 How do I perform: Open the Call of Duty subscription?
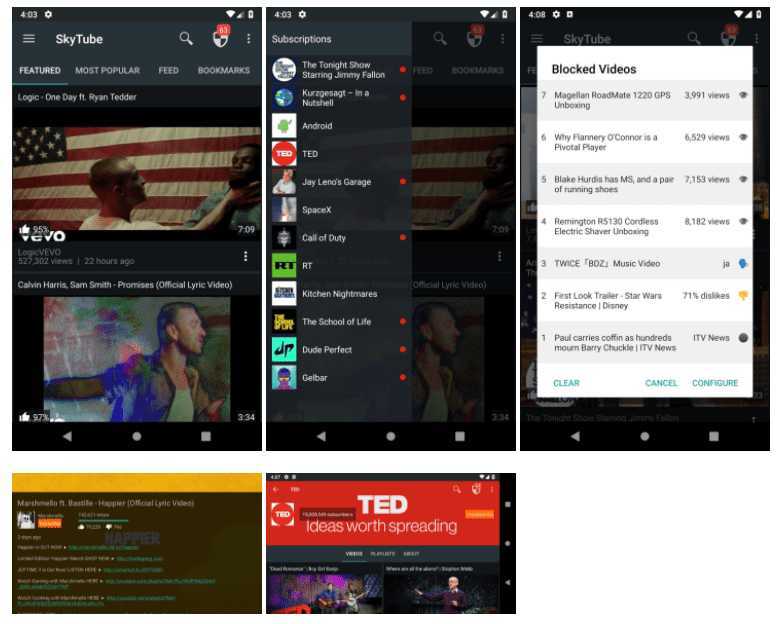pos(339,237)
